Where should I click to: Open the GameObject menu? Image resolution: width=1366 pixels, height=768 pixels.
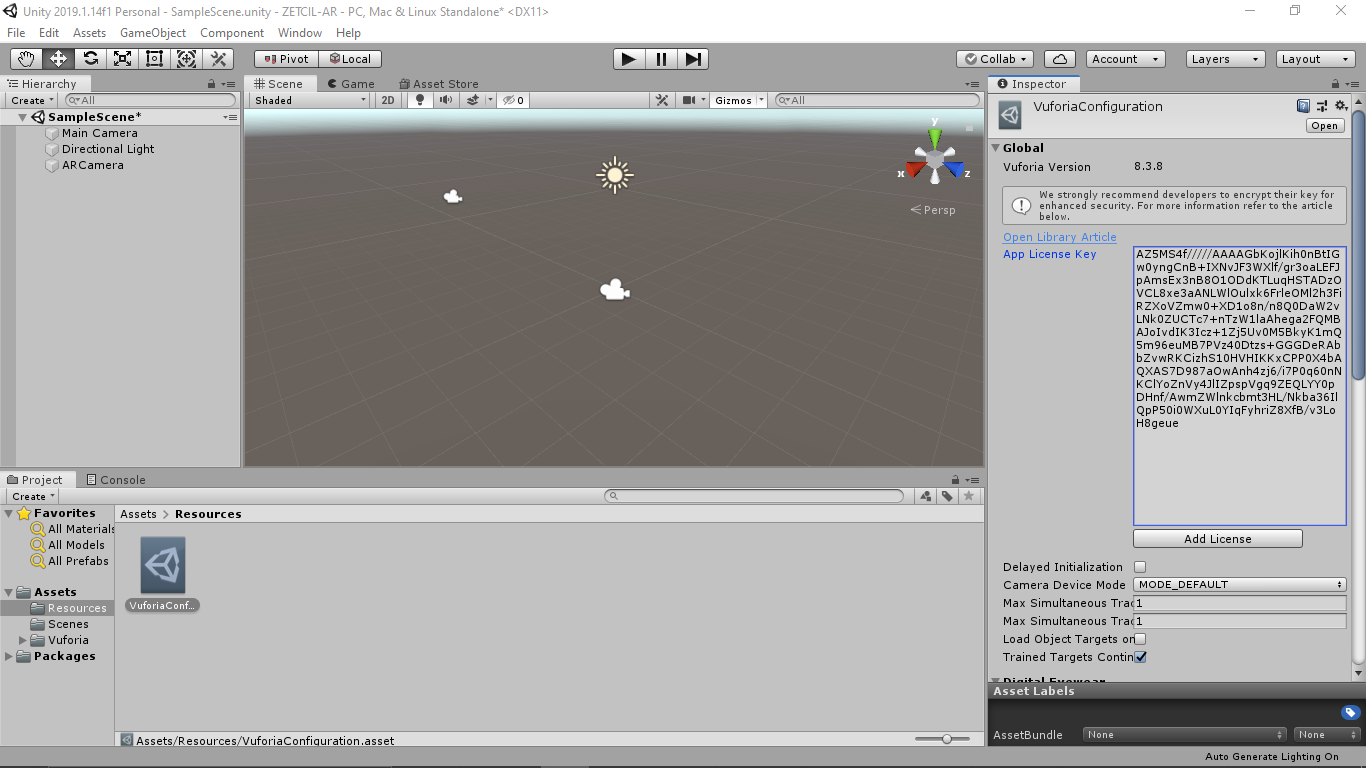point(152,32)
